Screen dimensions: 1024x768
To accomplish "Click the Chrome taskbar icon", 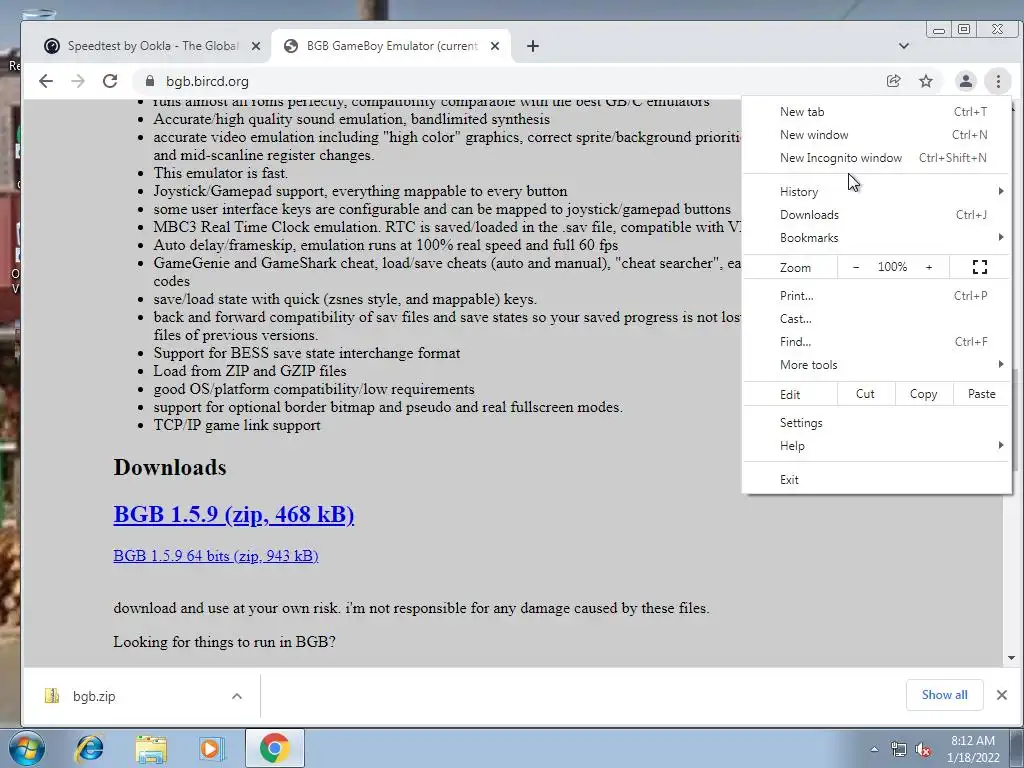I will click(274, 748).
